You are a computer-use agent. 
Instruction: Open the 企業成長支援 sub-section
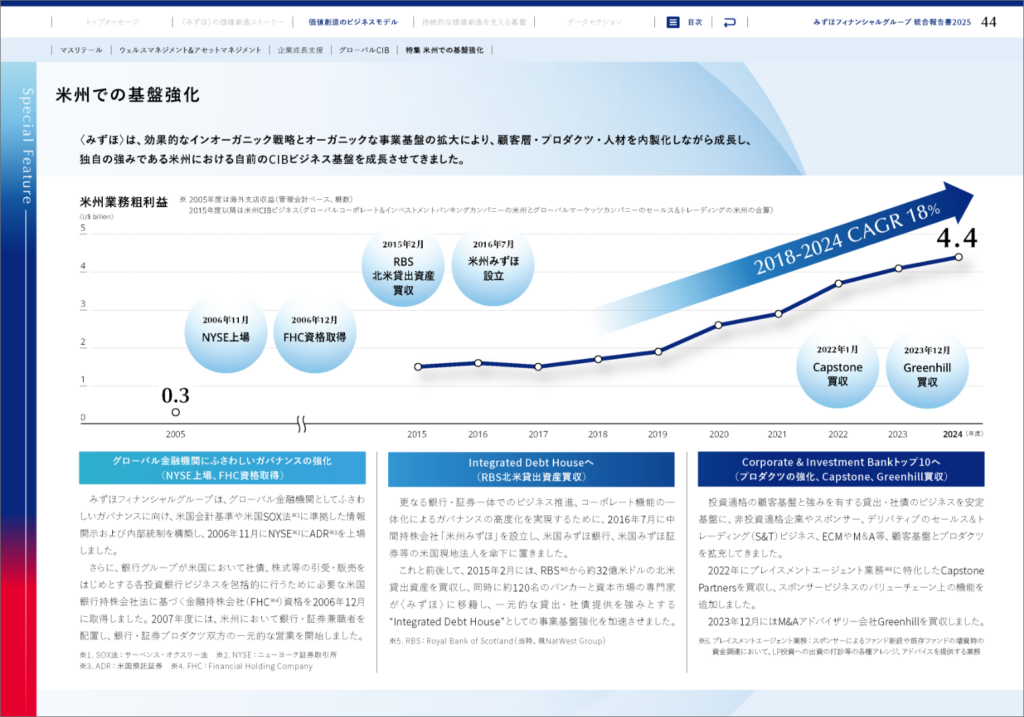pyautogui.click(x=300, y=49)
